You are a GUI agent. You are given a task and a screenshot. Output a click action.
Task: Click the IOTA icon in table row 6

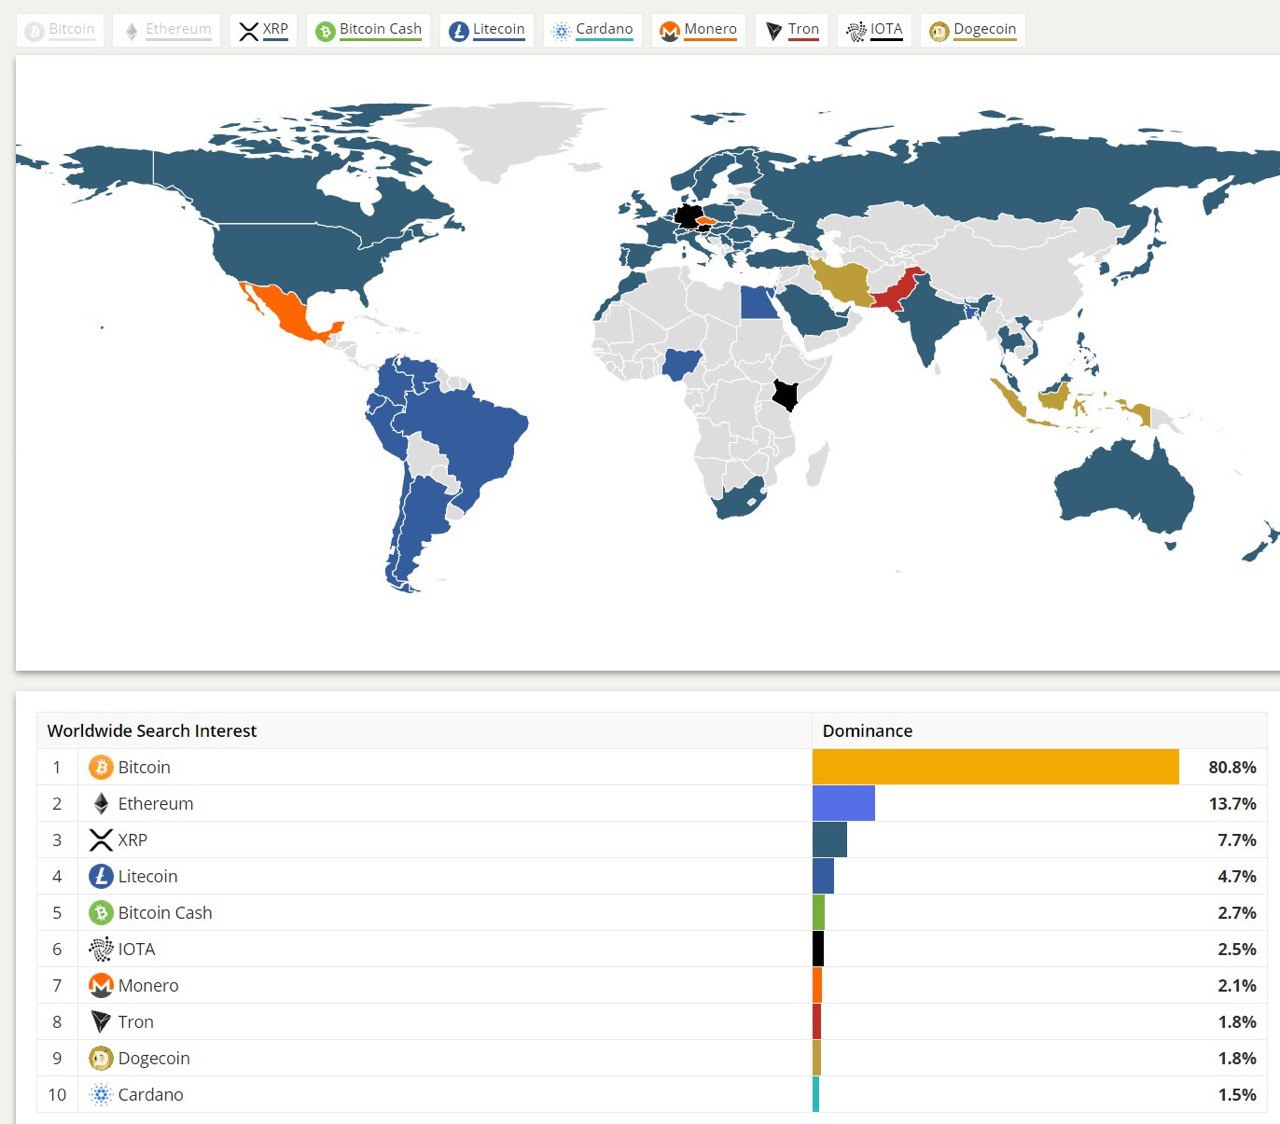click(x=101, y=949)
